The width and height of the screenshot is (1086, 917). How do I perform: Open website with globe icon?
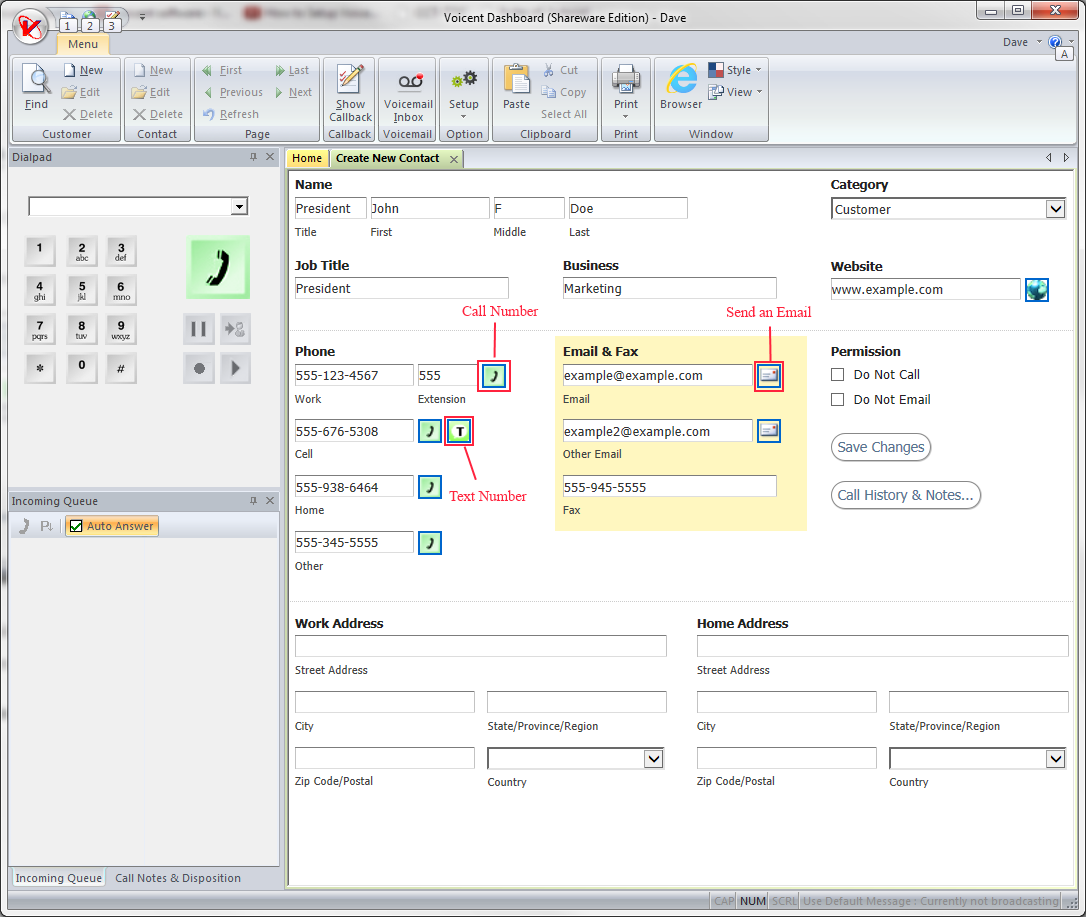point(1036,290)
